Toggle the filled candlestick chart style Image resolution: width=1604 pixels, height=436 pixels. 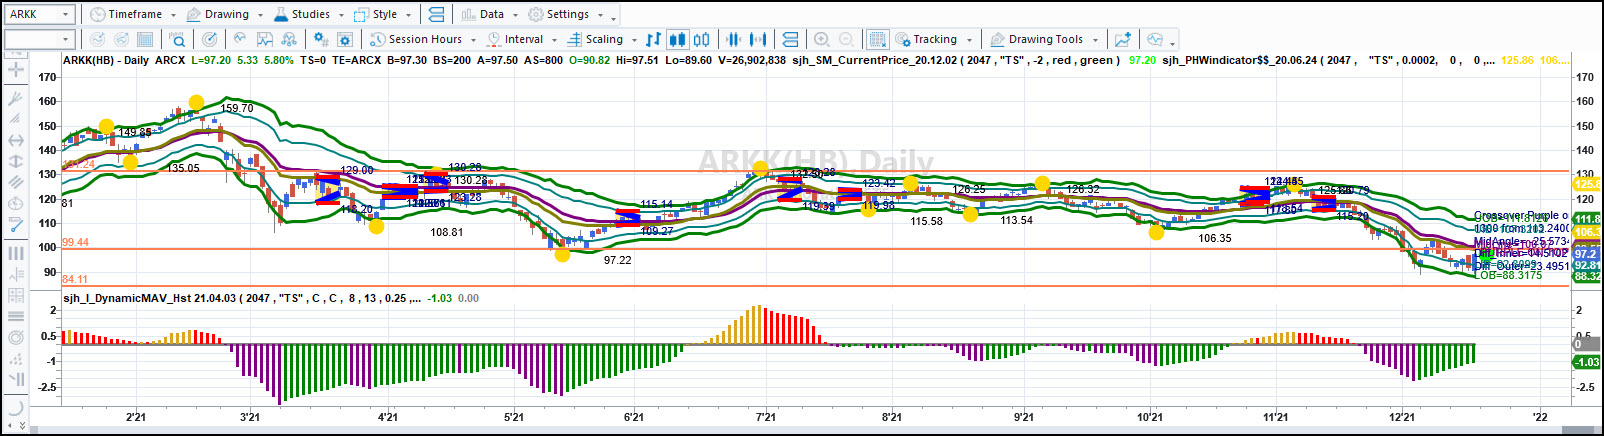click(x=677, y=39)
